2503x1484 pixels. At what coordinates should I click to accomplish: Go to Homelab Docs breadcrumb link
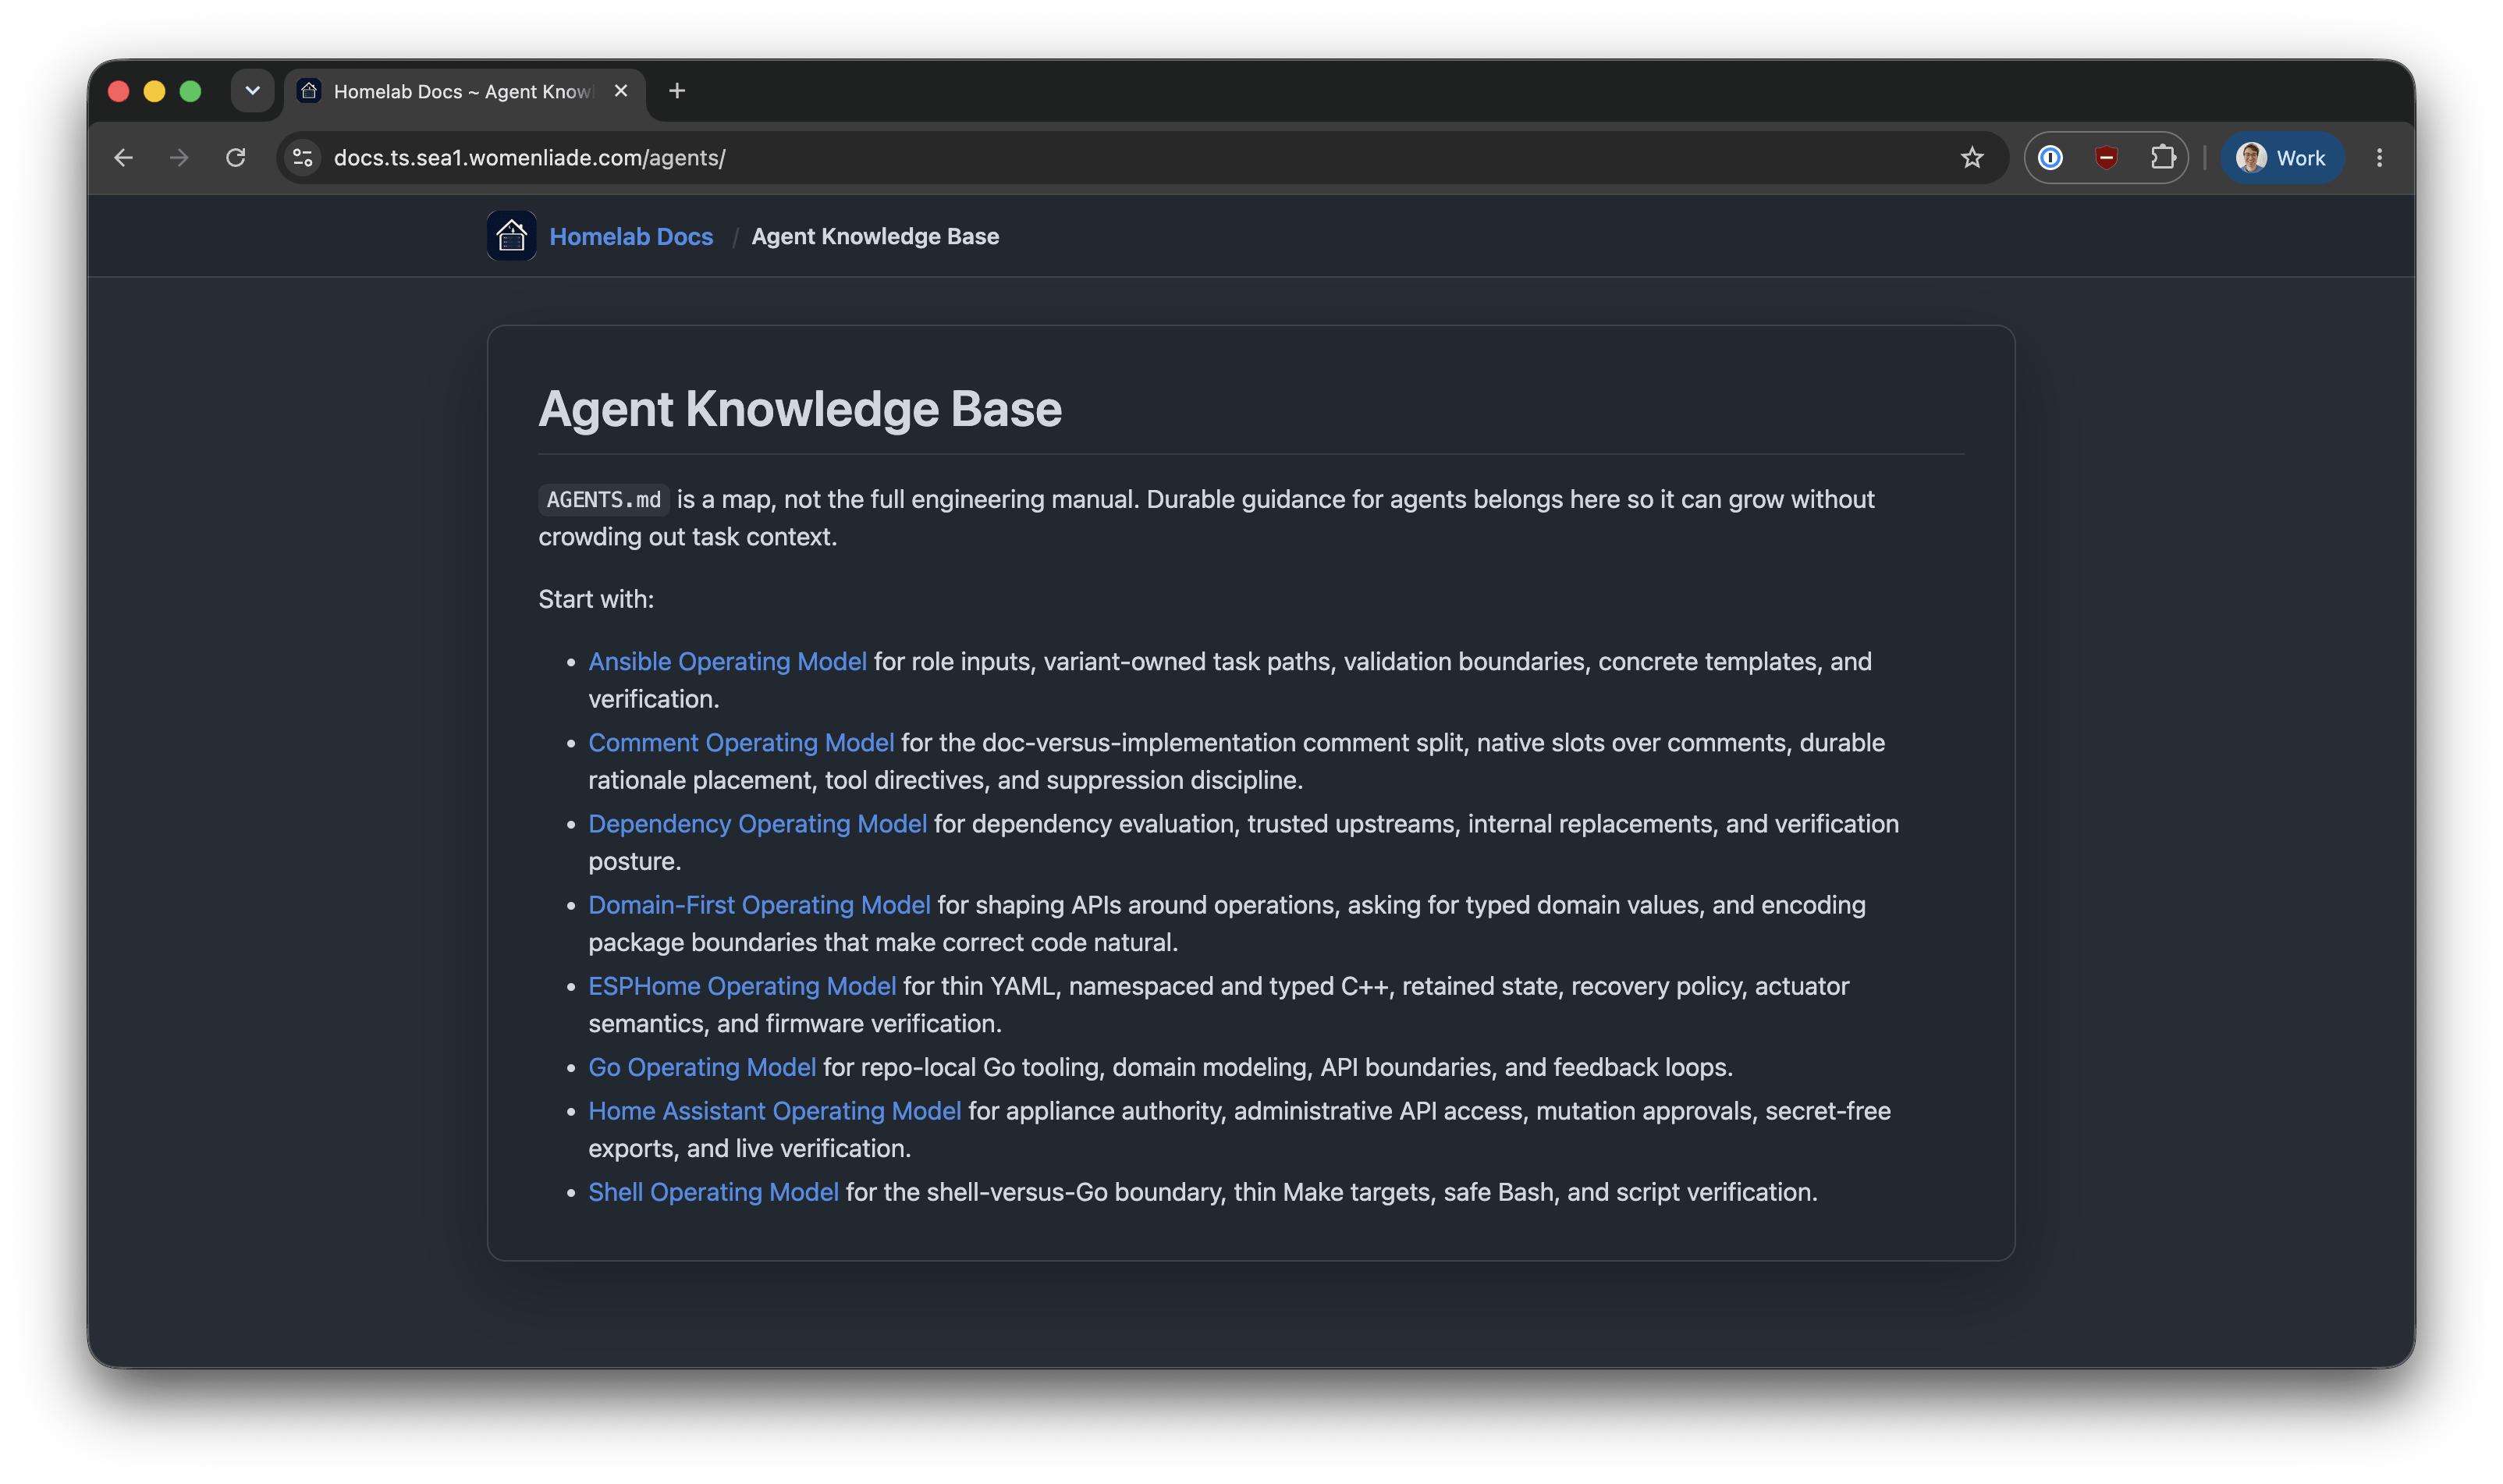631,237
